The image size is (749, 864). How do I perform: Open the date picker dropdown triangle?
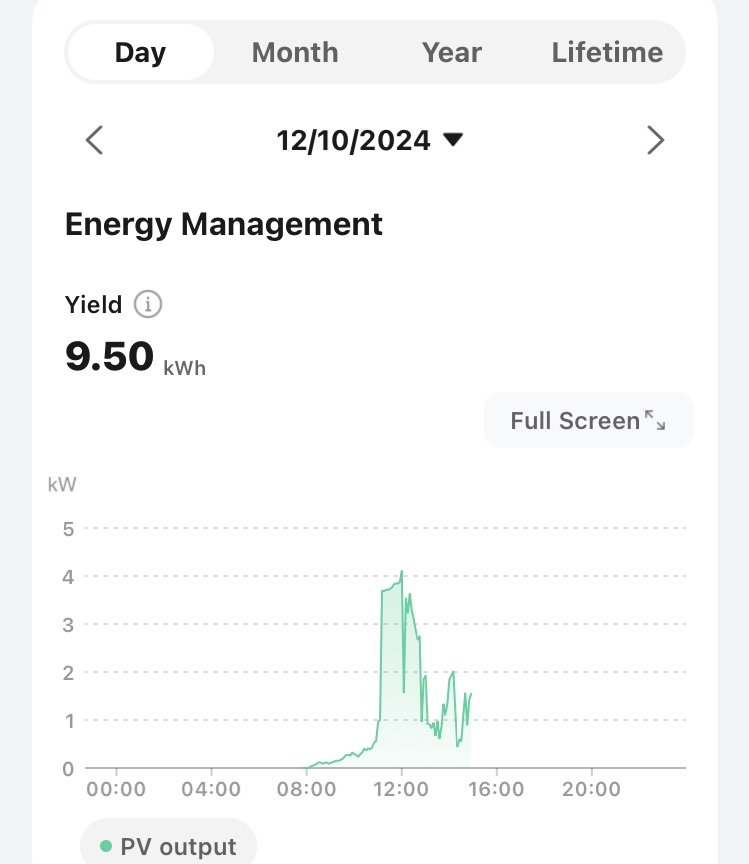pos(453,140)
